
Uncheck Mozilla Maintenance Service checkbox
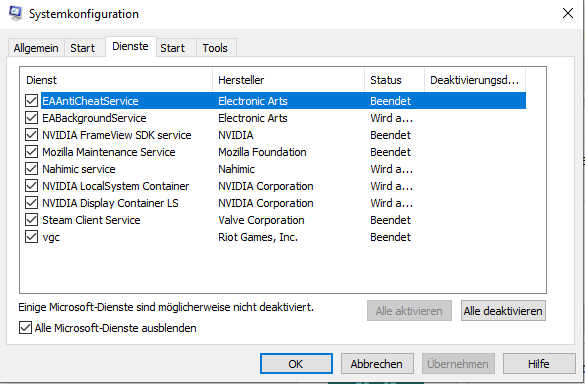click(x=31, y=152)
